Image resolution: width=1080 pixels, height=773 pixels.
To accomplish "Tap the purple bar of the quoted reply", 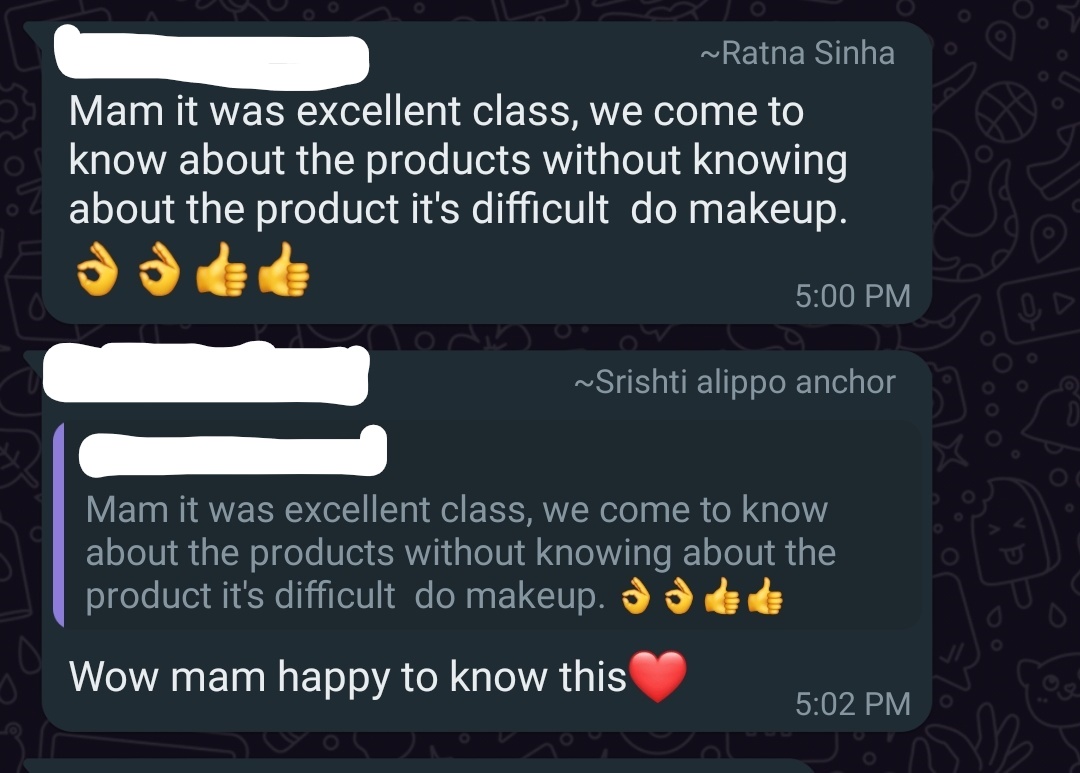I will [59, 525].
